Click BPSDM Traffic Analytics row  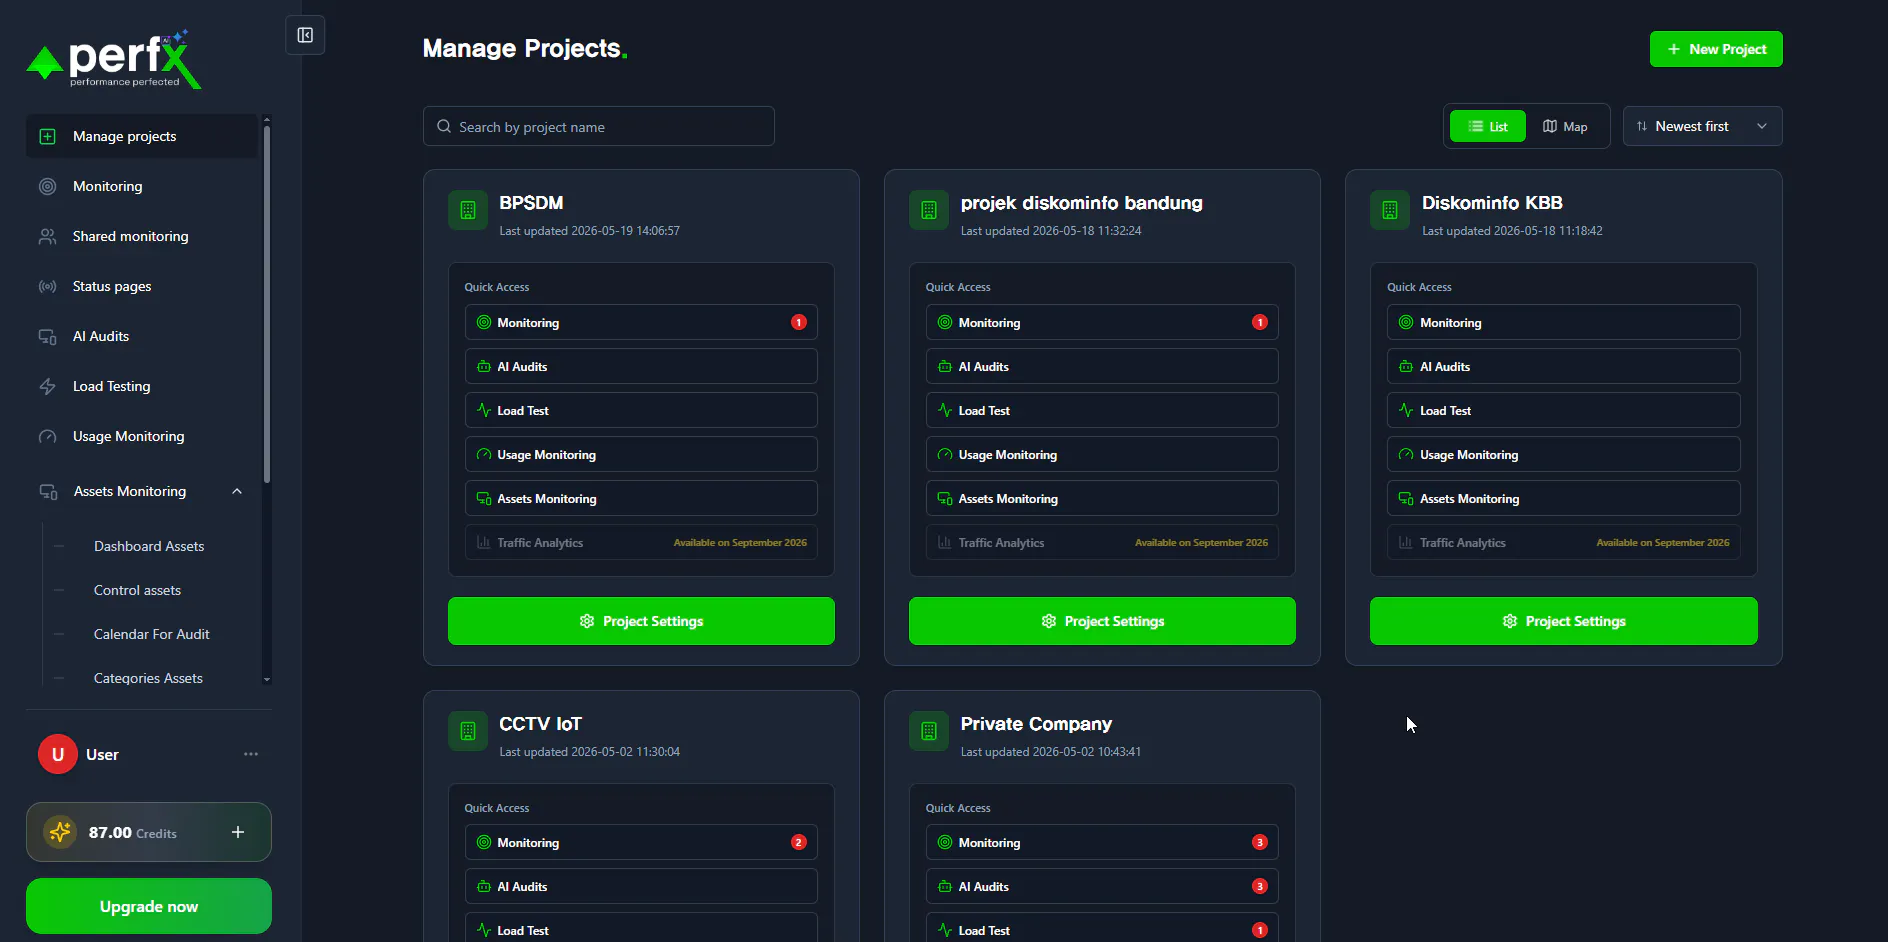point(641,542)
